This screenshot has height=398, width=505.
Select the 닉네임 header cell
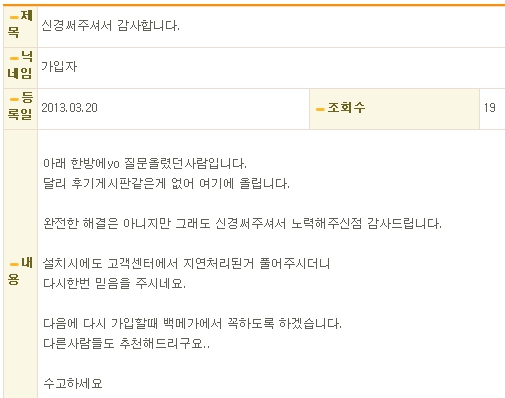point(20,68)
